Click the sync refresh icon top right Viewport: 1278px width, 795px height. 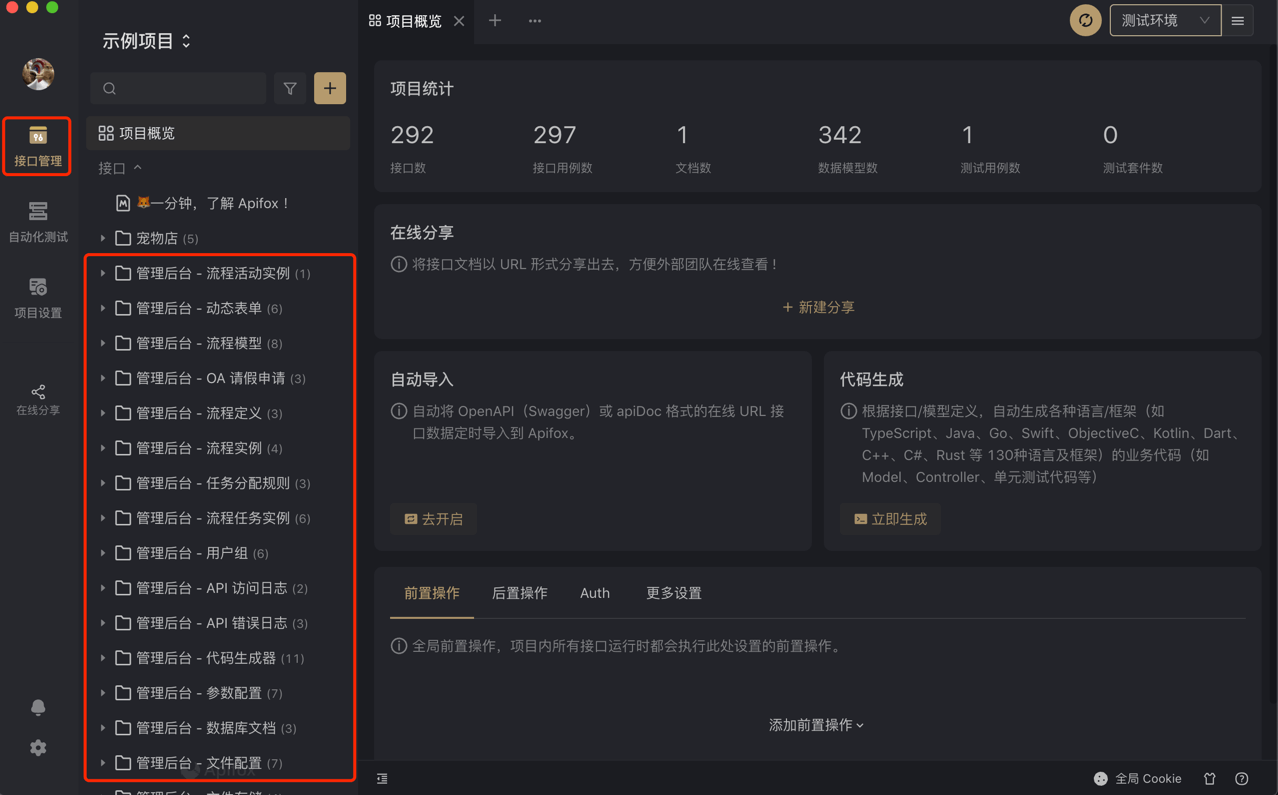point(1084,20)
